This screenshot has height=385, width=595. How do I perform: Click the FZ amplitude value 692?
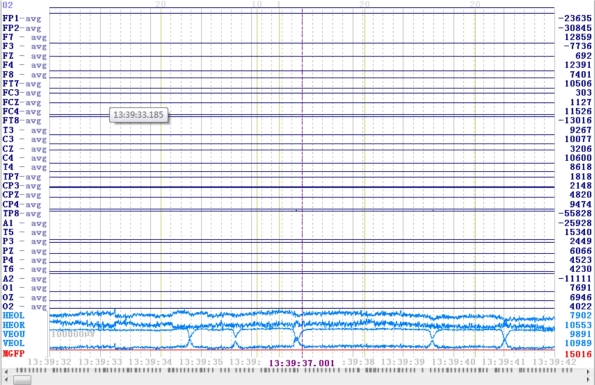[x=583, y=56]
